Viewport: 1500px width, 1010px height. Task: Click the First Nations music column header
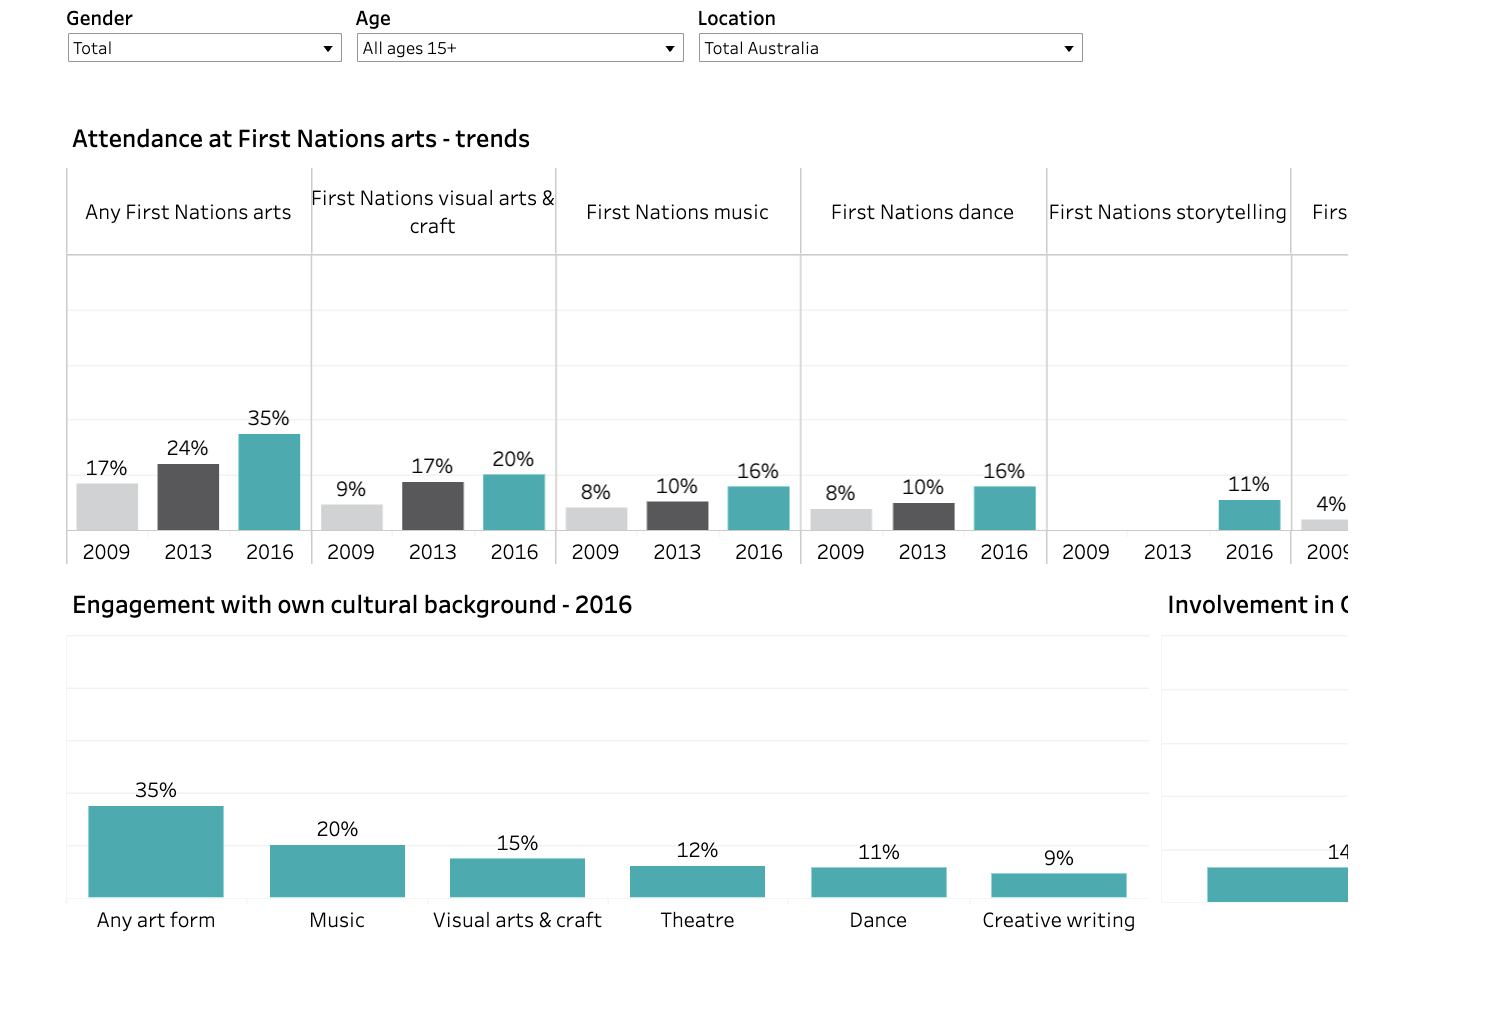(x=677, y=212)
